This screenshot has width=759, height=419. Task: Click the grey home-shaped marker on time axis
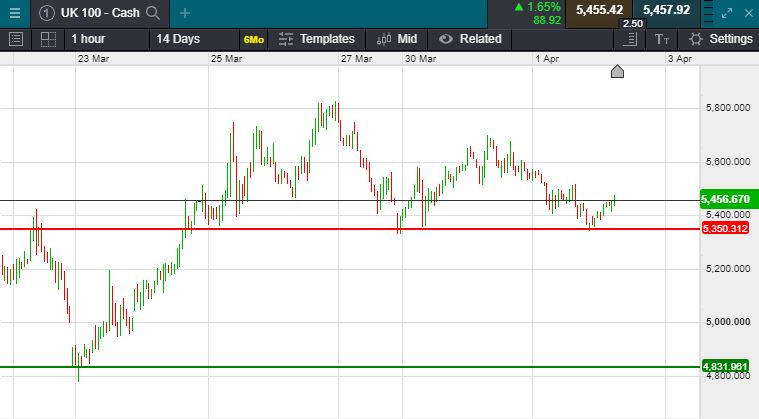pos(617,72)
